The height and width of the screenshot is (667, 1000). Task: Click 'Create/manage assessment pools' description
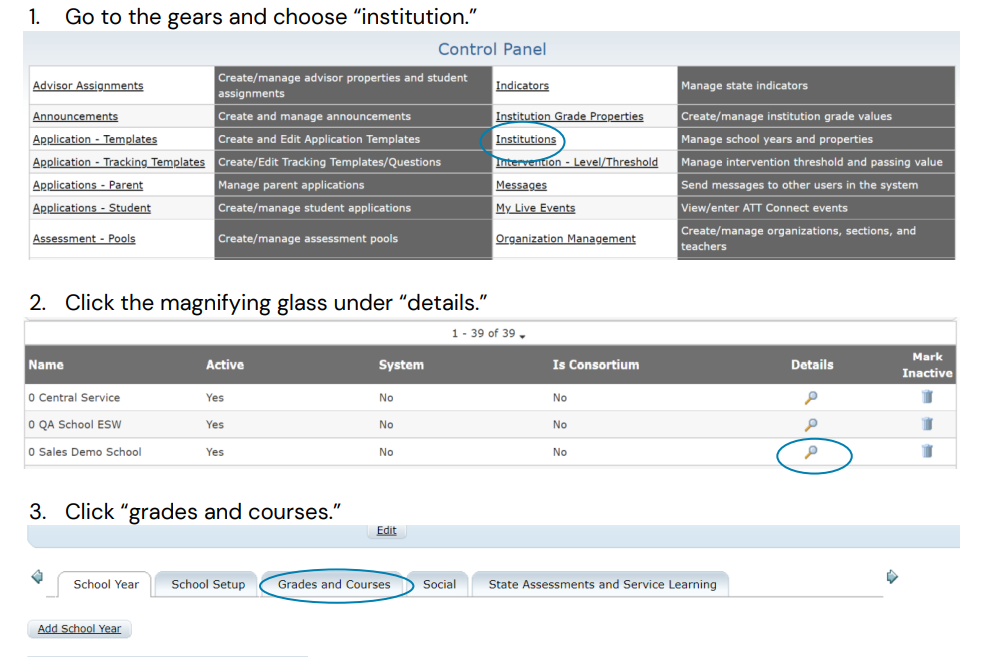(308, 238)
